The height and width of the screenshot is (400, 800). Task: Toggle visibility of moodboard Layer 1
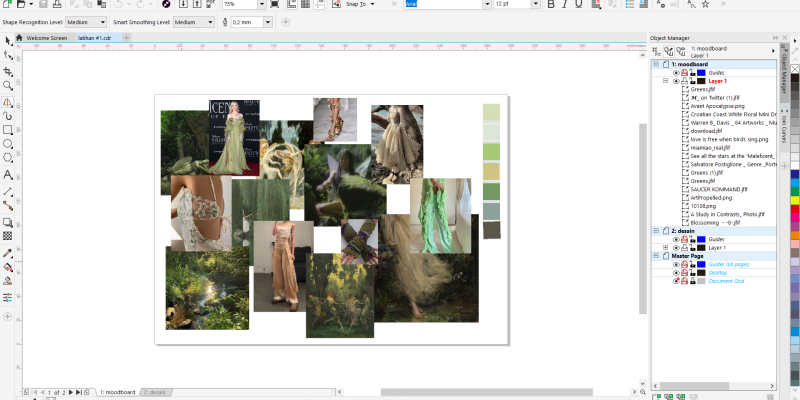click(x=676, y=81)
